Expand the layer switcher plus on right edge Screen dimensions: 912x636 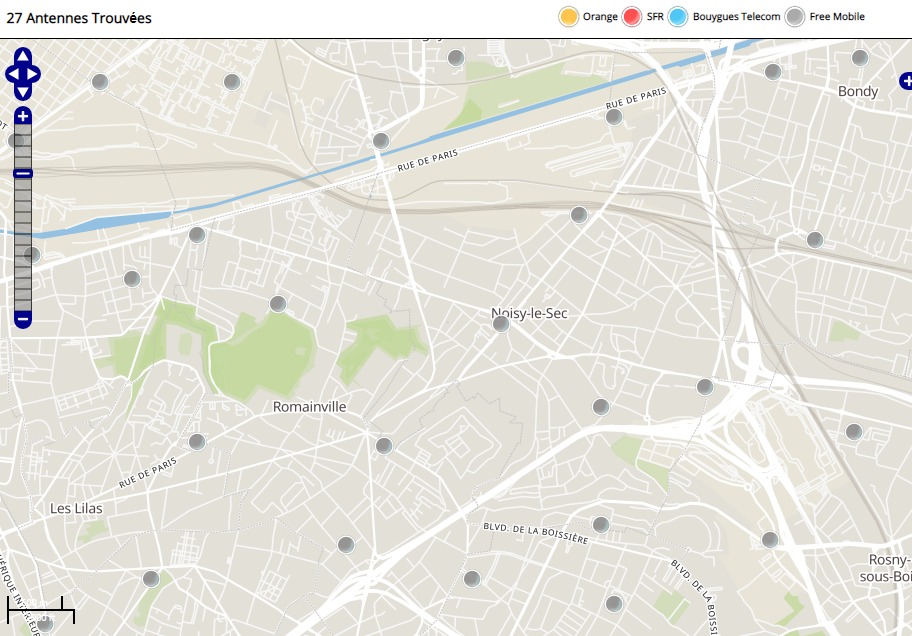906,80
